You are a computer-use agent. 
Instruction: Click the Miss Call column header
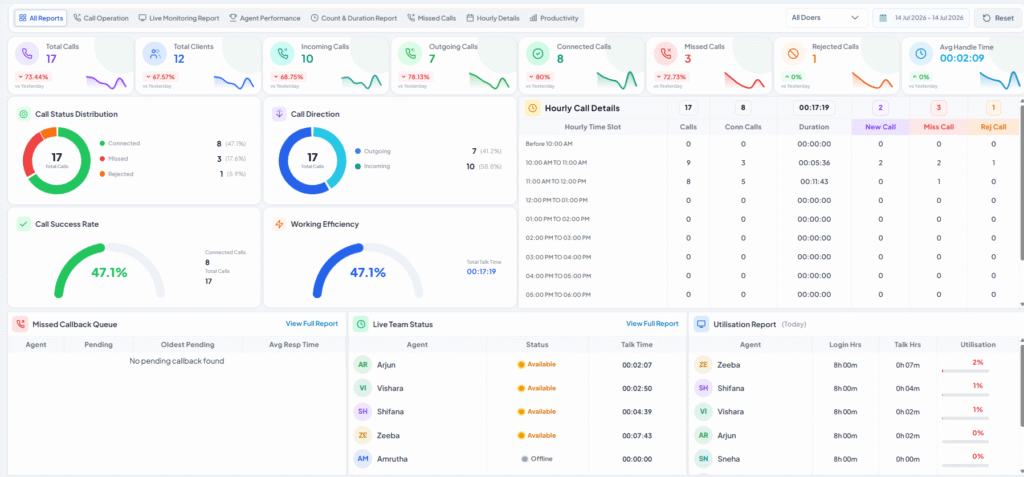click(938, 127)
